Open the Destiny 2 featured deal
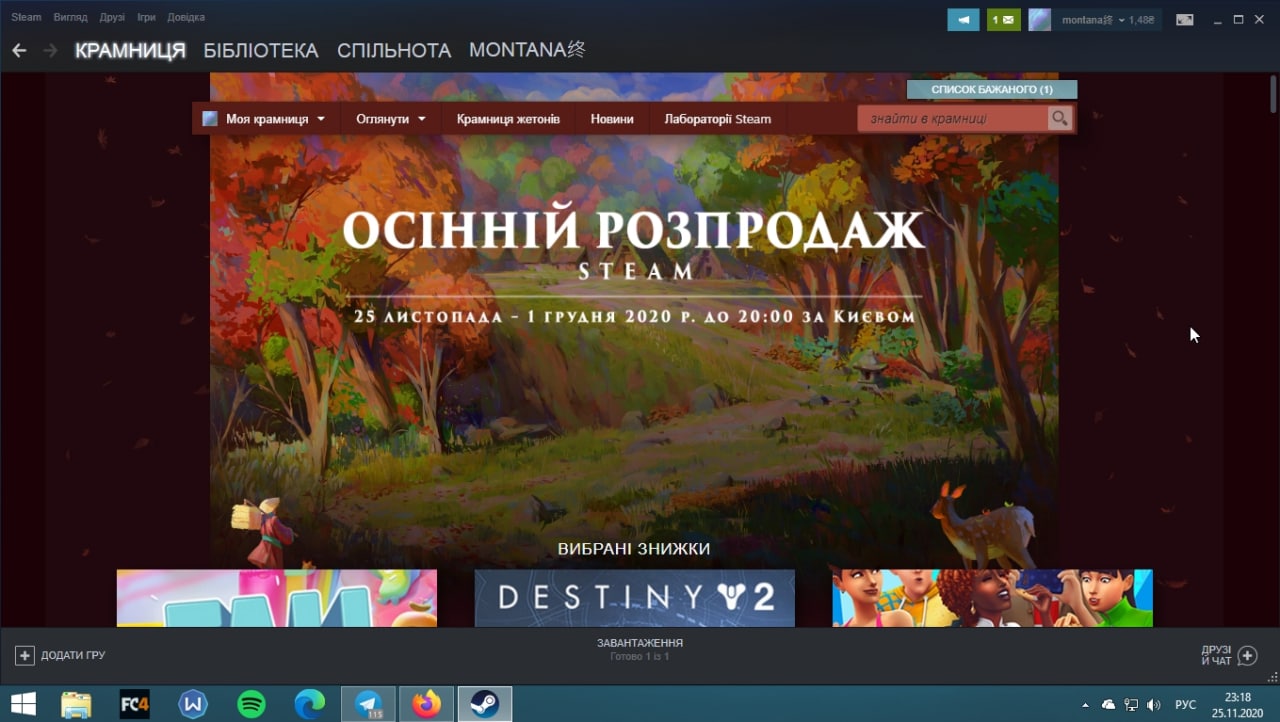 pos(635,598)
